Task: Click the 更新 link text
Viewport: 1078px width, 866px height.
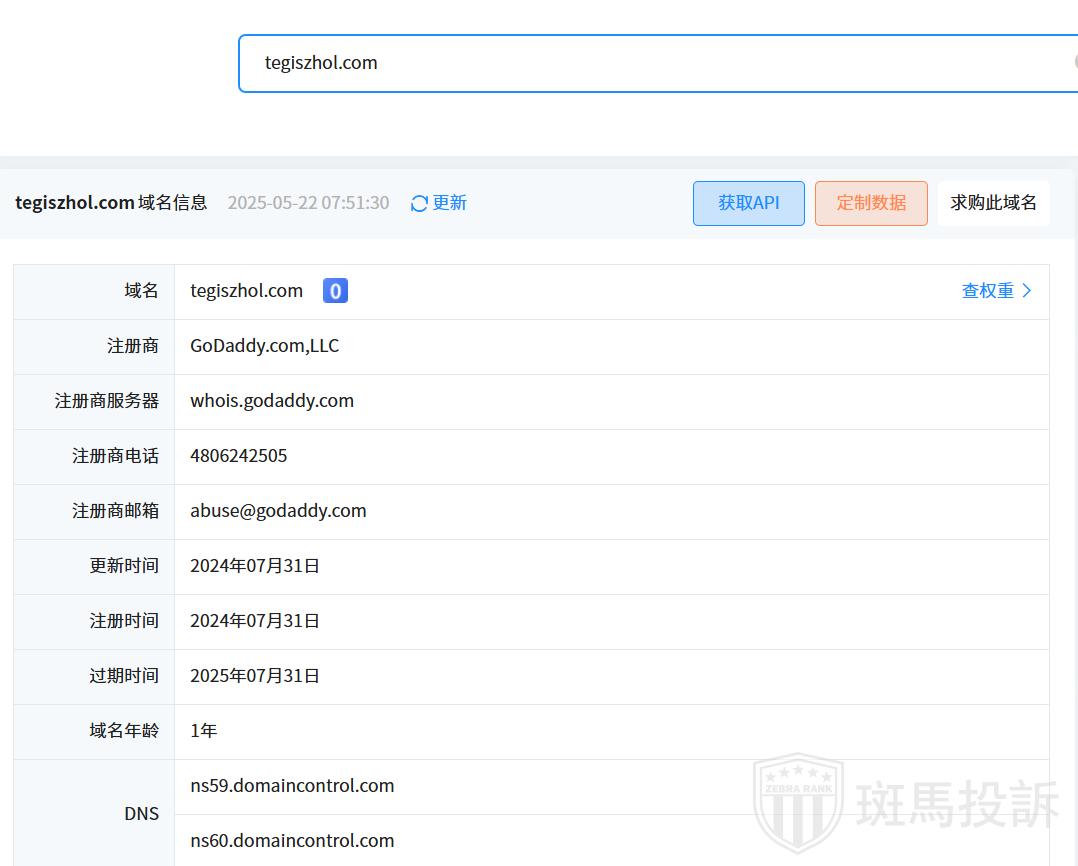Action: click(x=450, y=203)
